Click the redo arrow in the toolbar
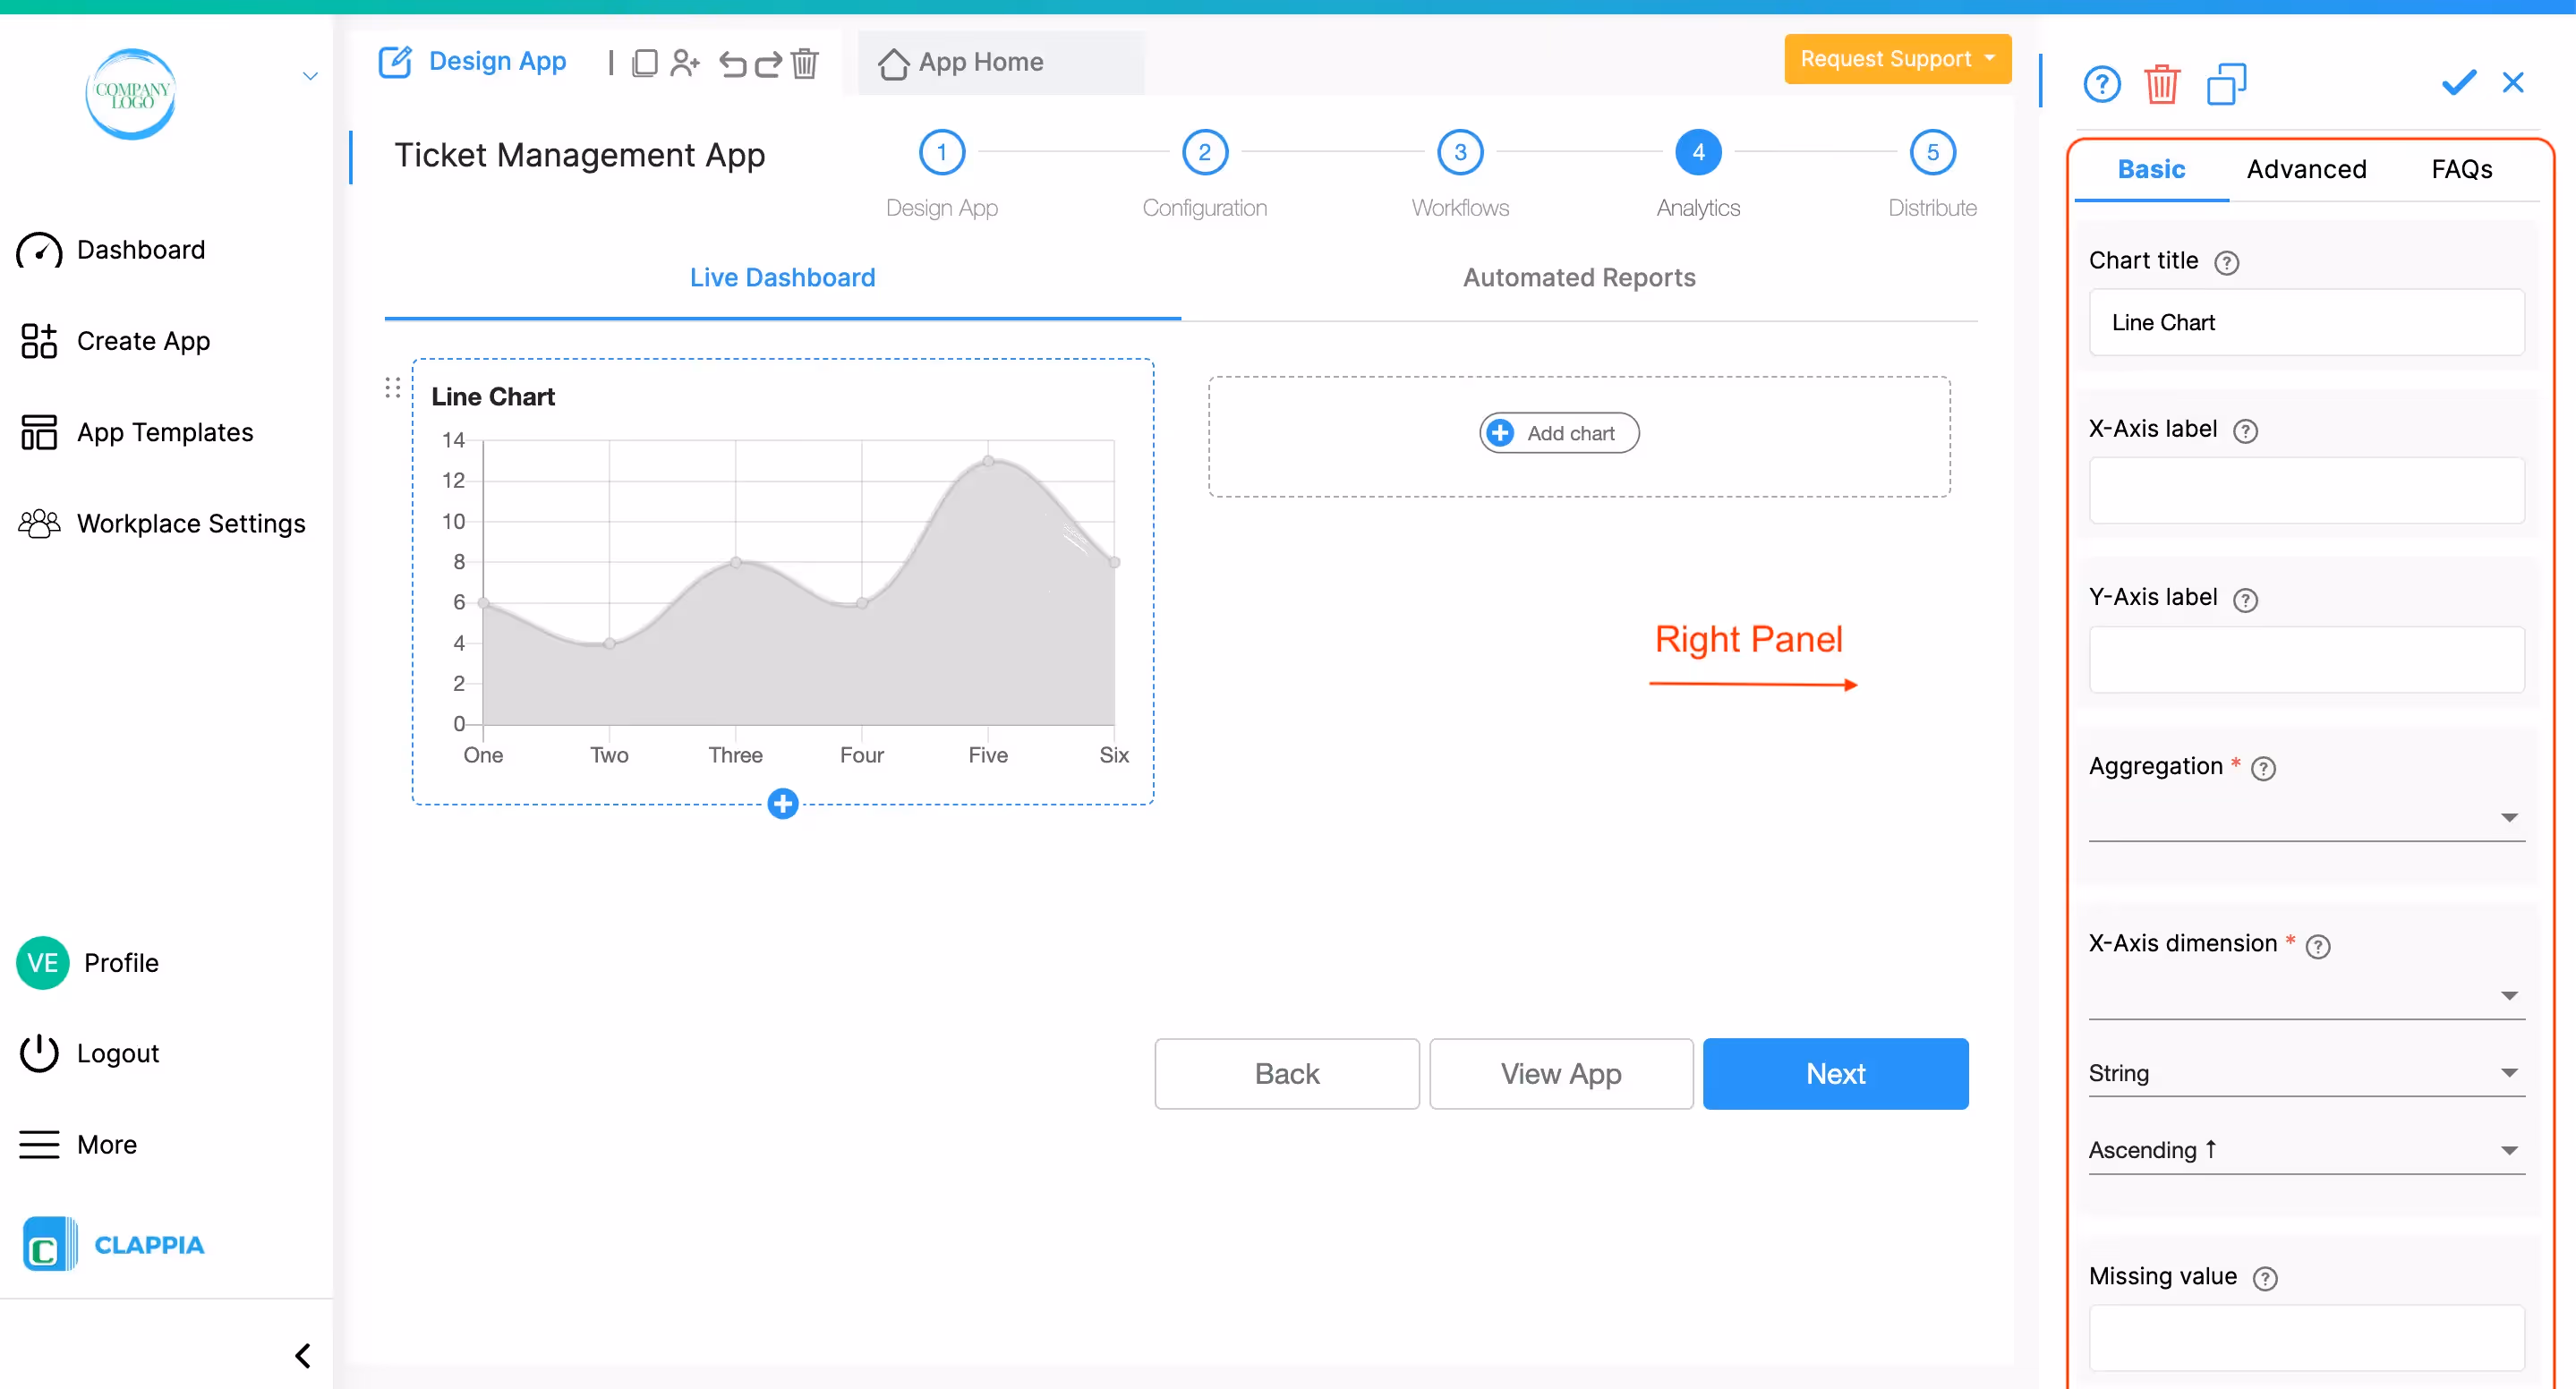This screenshot has height=1389, width=2576. [768, 64]
